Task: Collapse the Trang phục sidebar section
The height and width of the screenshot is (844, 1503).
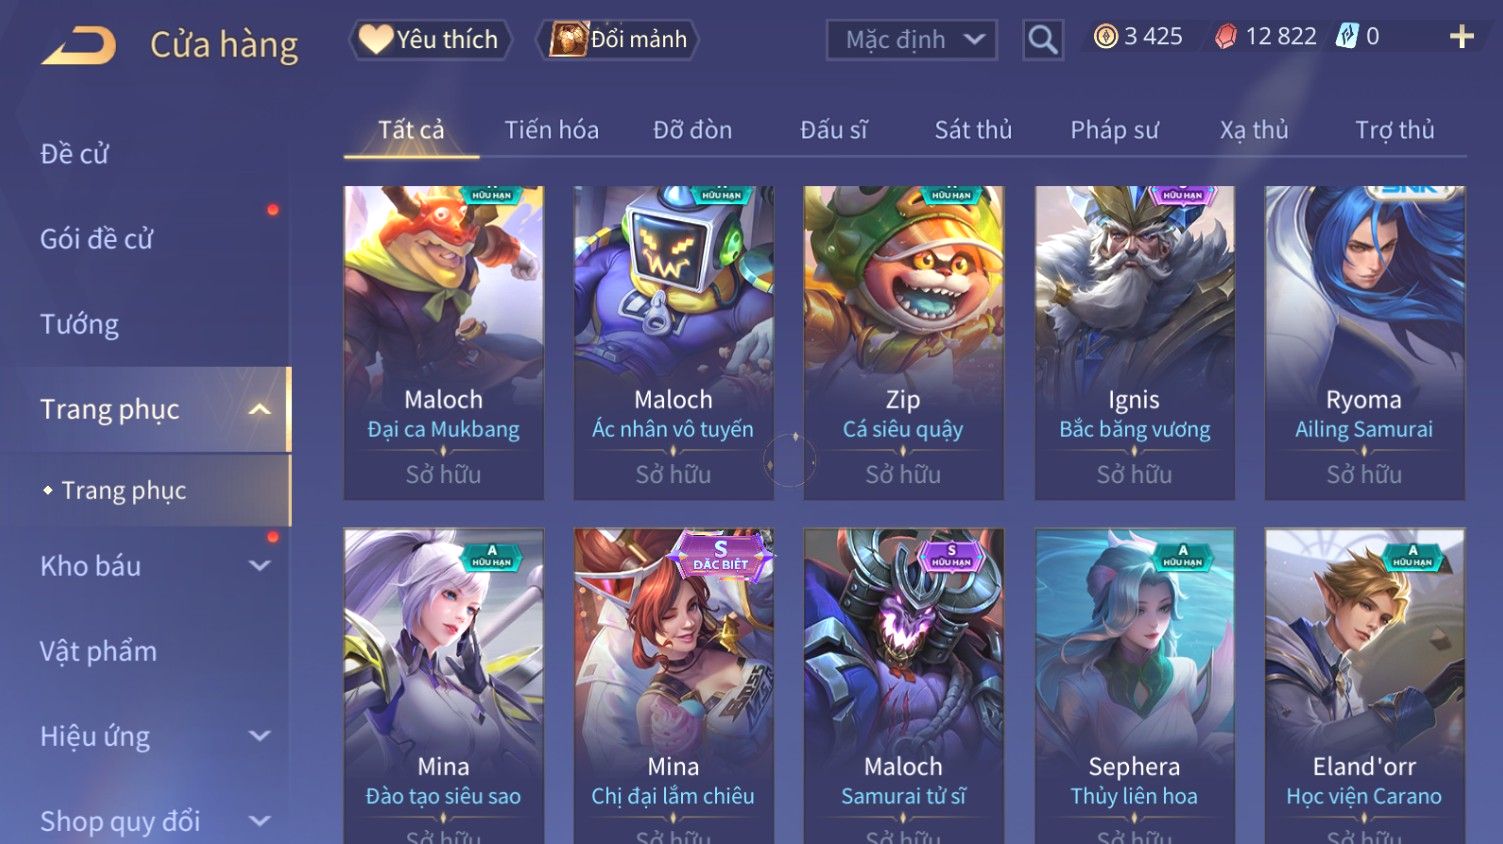Action: [259, 409]
